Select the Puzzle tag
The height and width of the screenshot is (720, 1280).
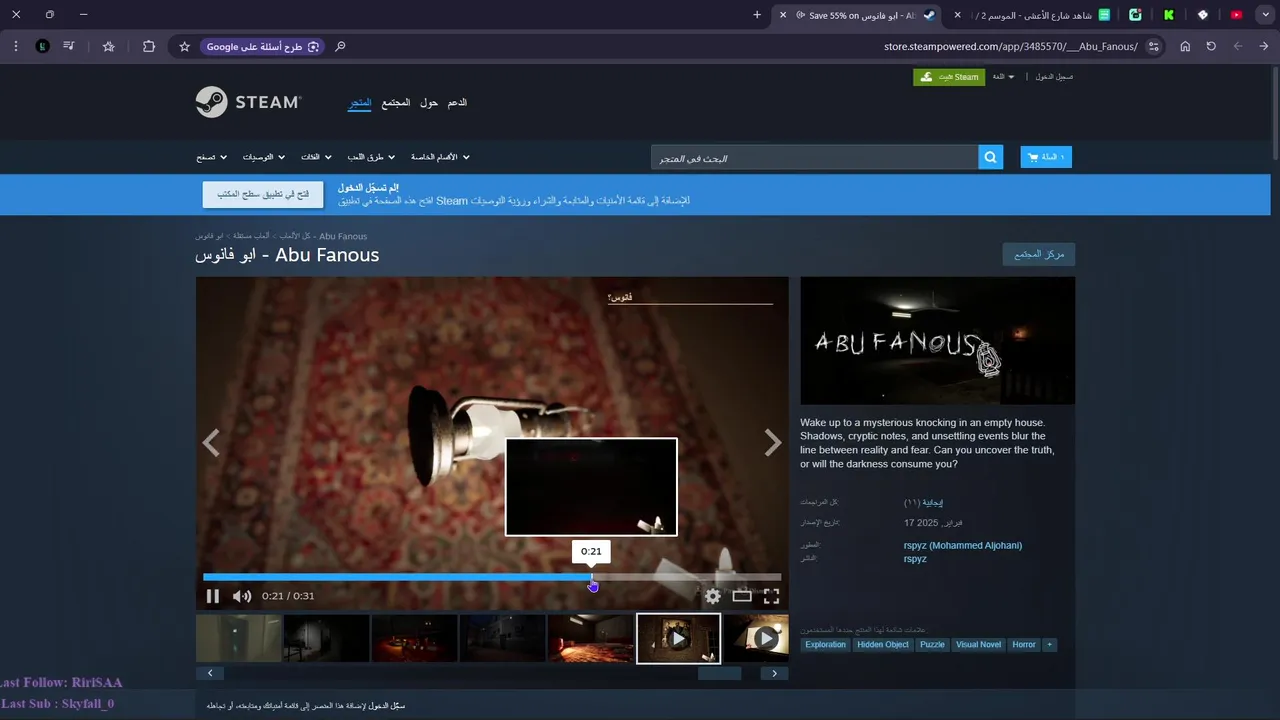coord(932,645)
